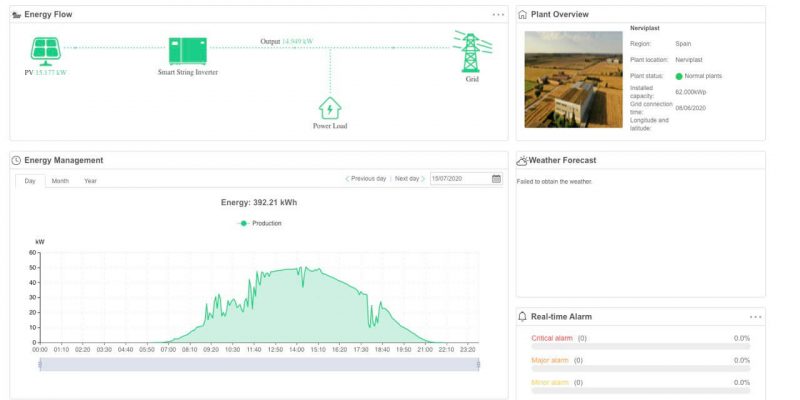Click the Smart String Inverter icon
Image resolution: width=800 pixels, height=400 pixels.
point(188,51)
